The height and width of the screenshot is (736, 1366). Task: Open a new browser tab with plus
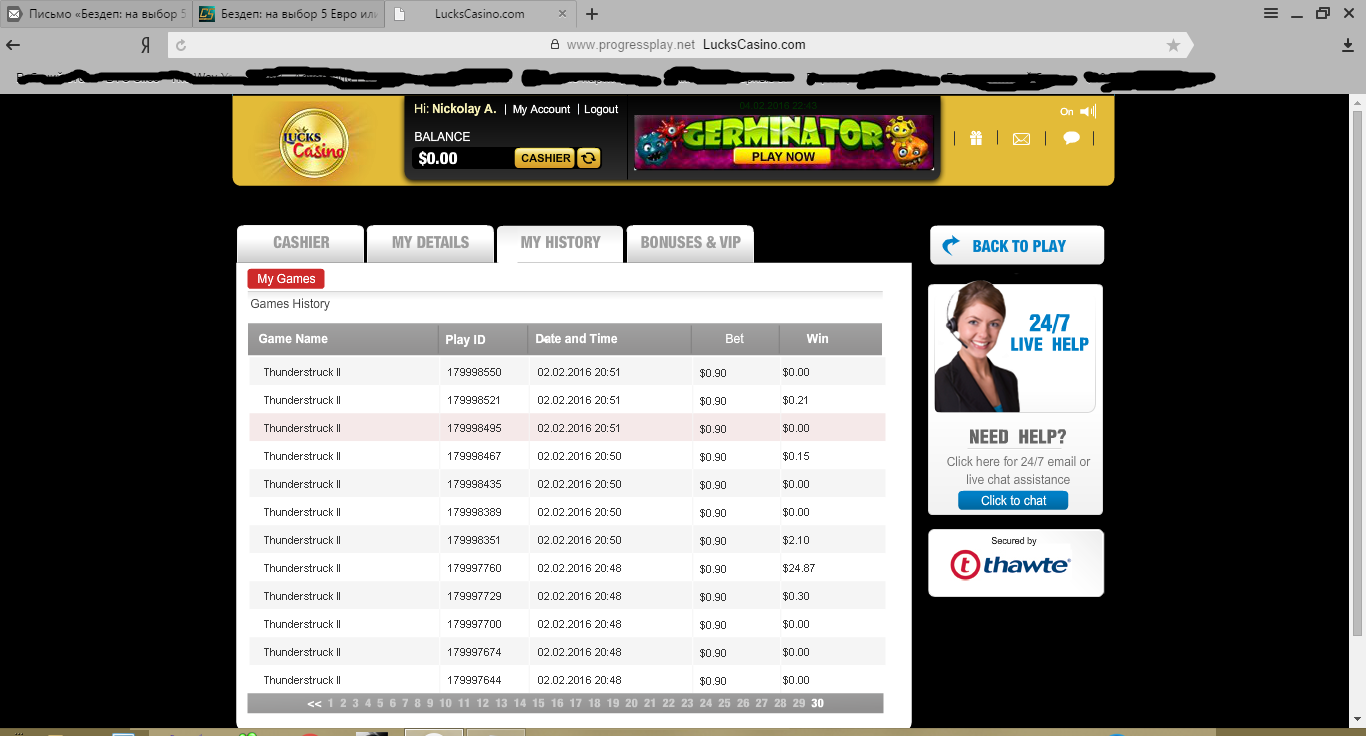coord(592,14)
